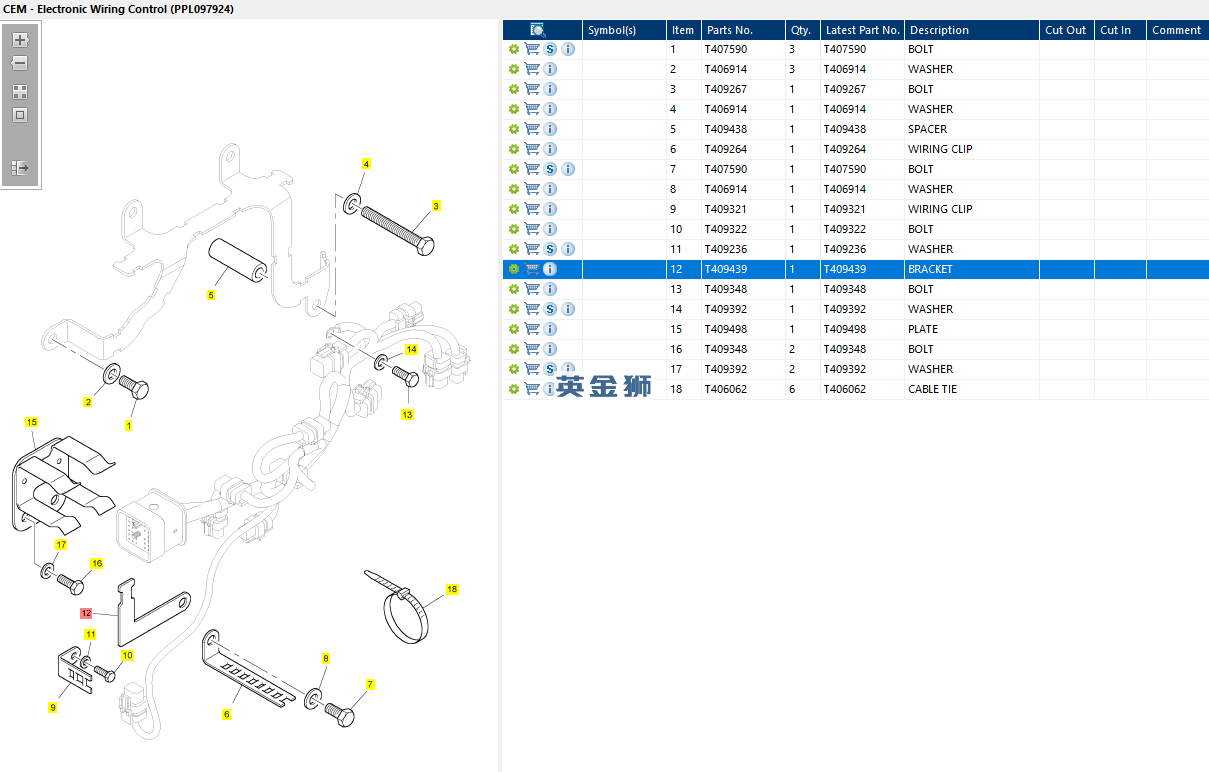The width and height of the screenshot is (1209, 772).
Task: Zoom out of the wiring diagram
Action: [20, 64]
